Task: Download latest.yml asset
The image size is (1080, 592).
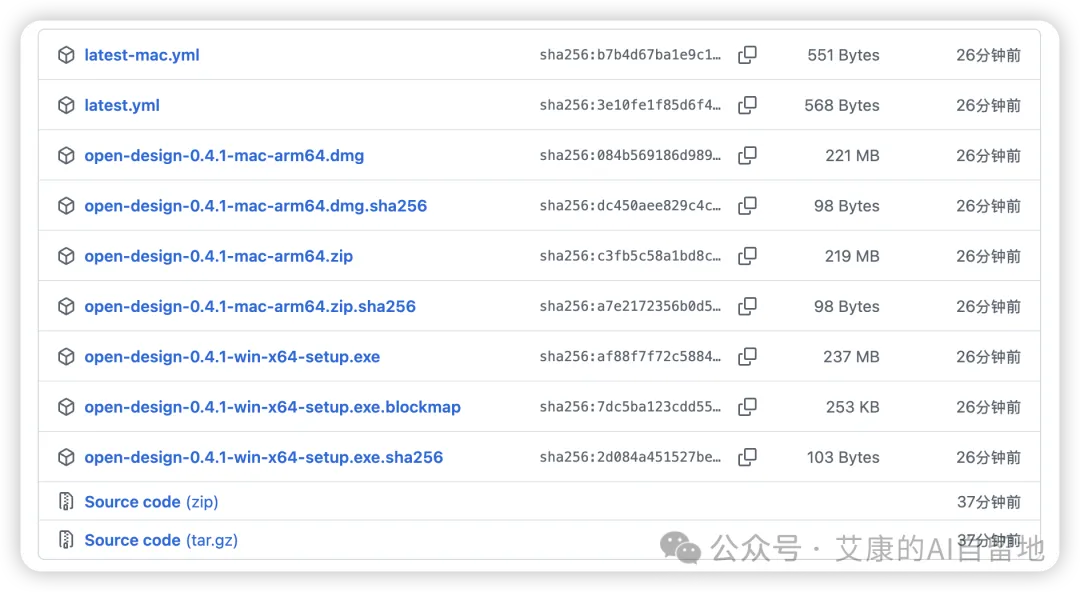Action: click(122, 105)
